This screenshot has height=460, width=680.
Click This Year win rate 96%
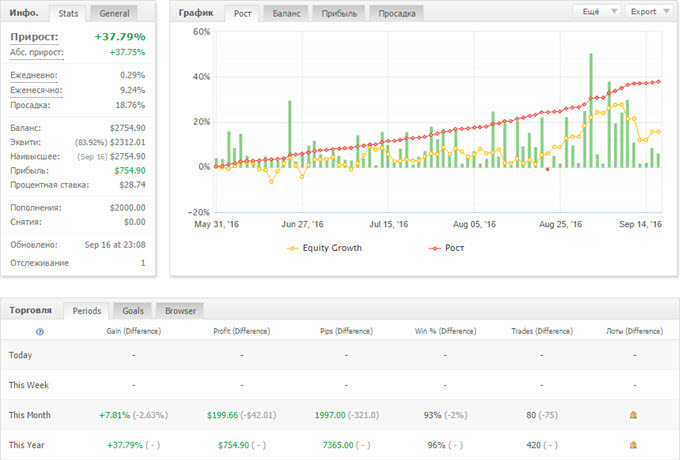click(x=436, y=445)
